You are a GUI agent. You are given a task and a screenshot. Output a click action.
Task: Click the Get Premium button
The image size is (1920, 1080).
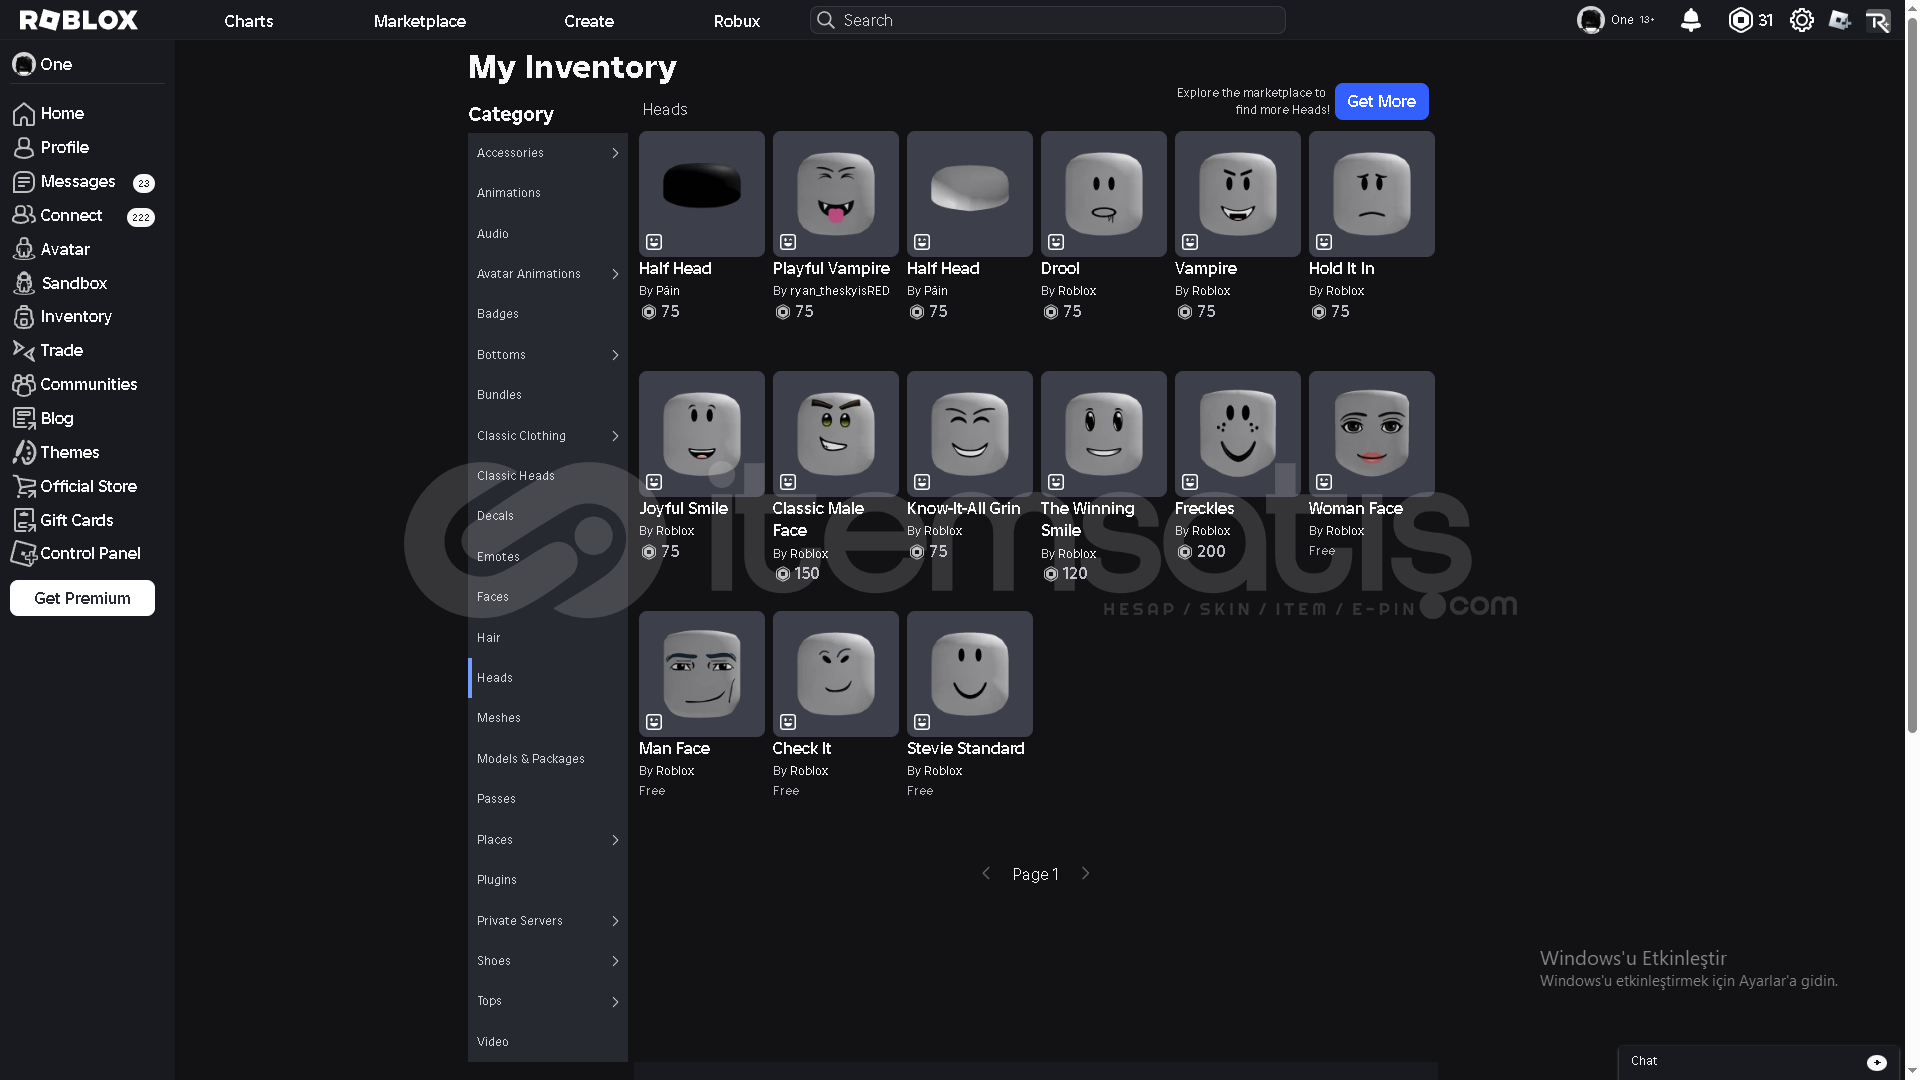[82, 598]
